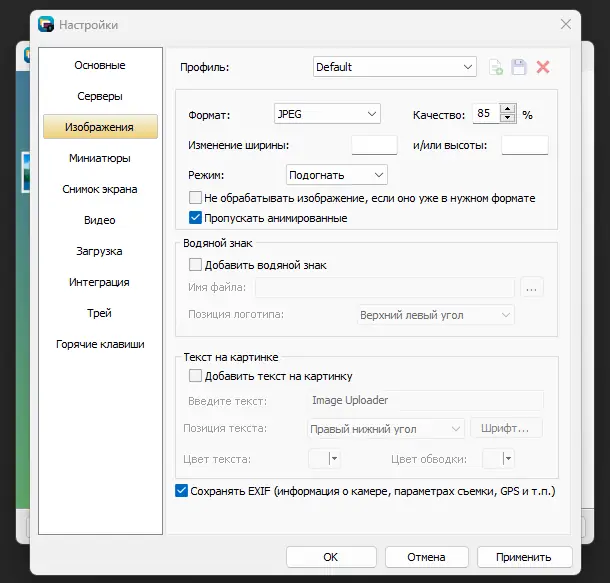Click the Отмена button
This screenshot has height=583, width=610.
point(426,557)
